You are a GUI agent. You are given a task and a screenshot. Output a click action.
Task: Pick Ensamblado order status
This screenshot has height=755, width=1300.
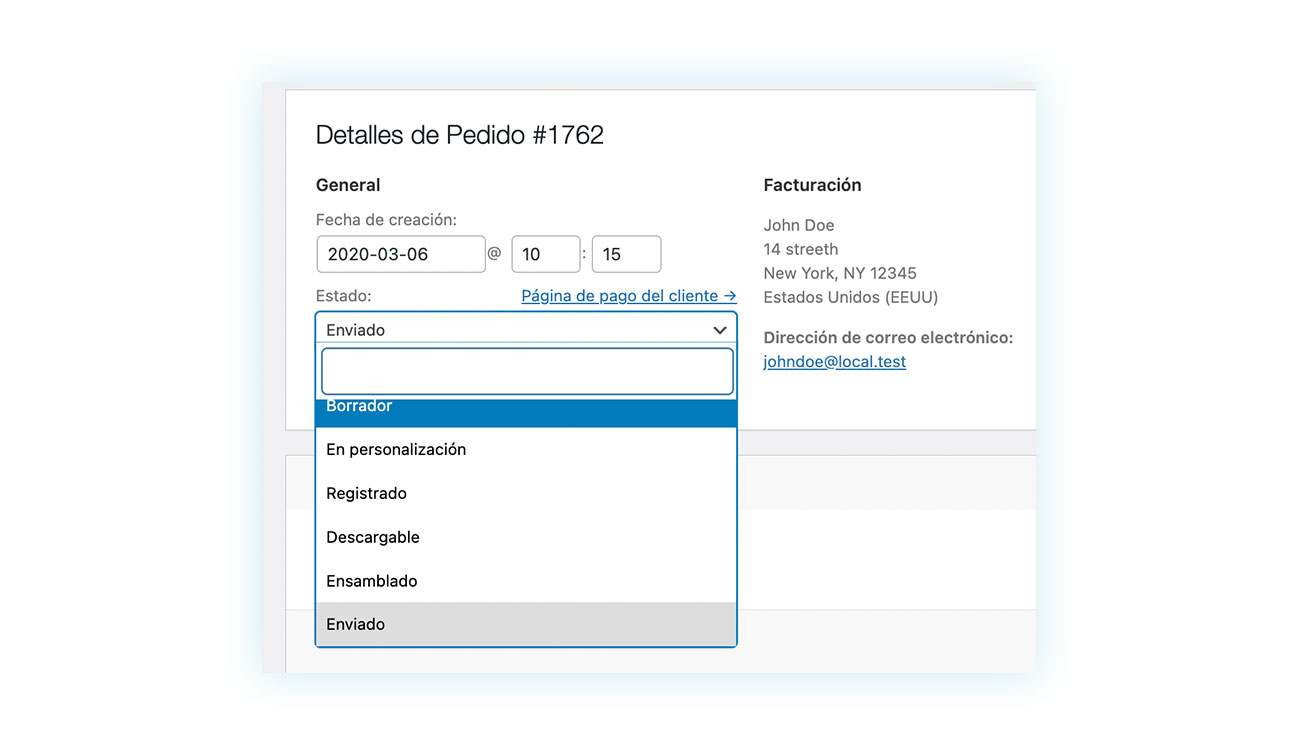point(526,580)
